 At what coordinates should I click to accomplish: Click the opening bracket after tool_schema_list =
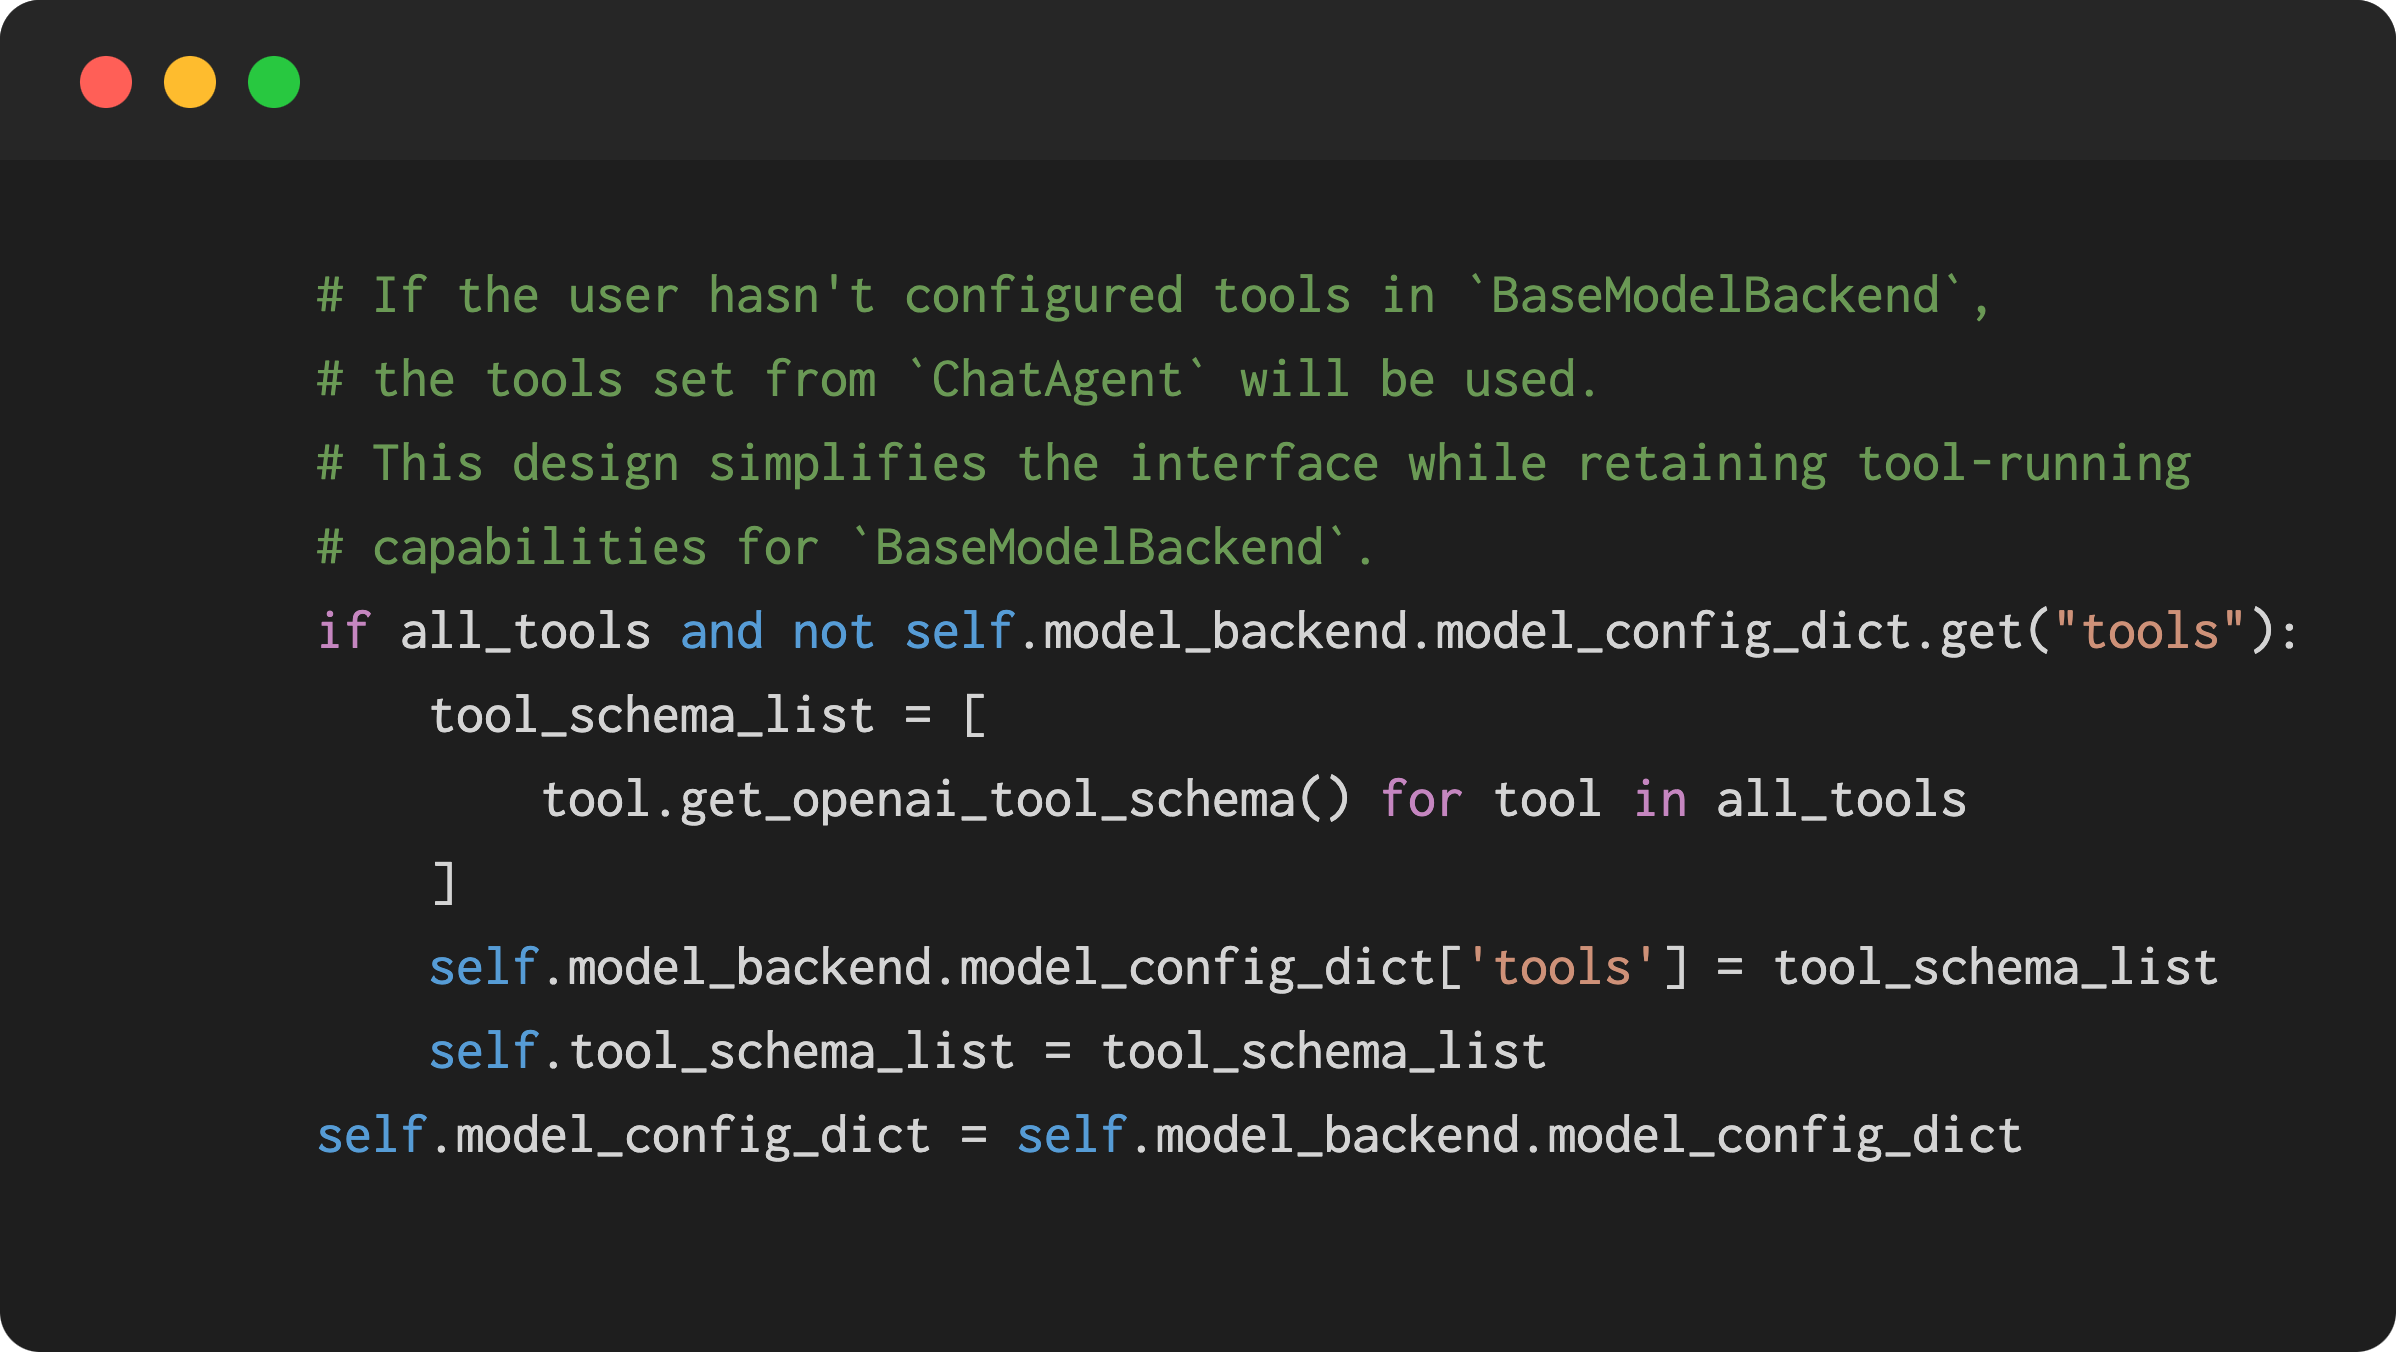pyautogui.click(x=975, y=716)
